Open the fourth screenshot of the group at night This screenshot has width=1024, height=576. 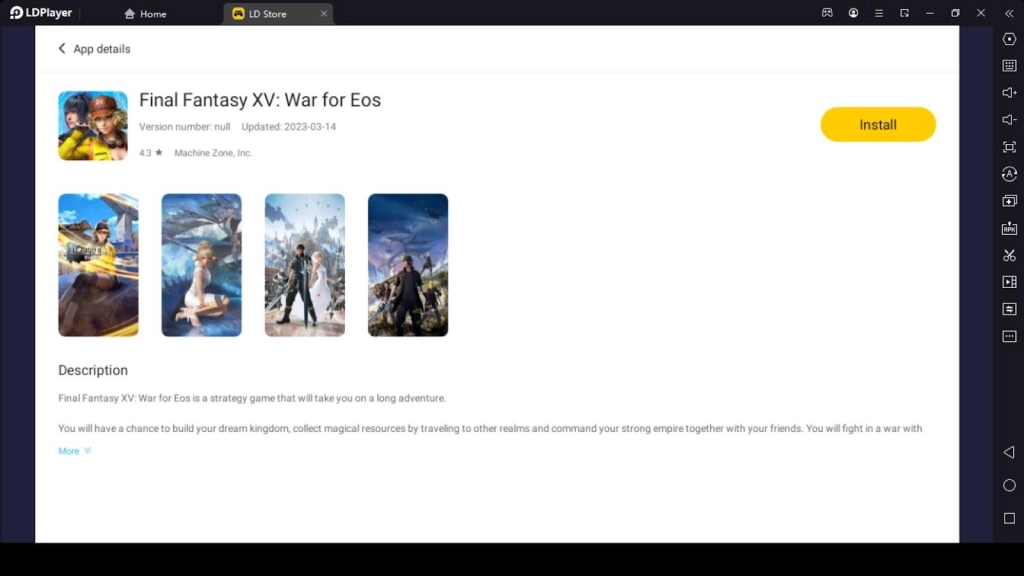tap(408, 264)
